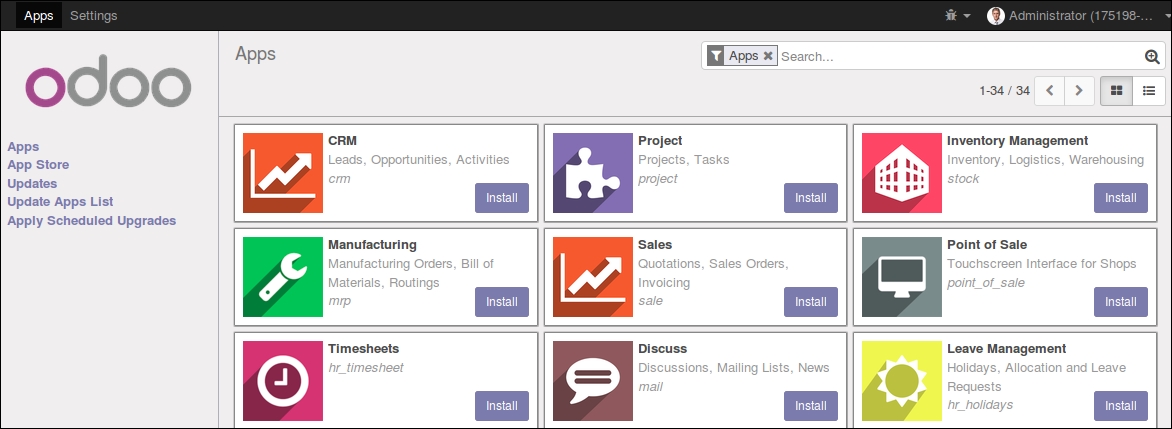Image resolution: width=1172 pixels, height=429 pixels.
Task: Open the Discuss speech bubble icon
Action: (x=593, y=381)
